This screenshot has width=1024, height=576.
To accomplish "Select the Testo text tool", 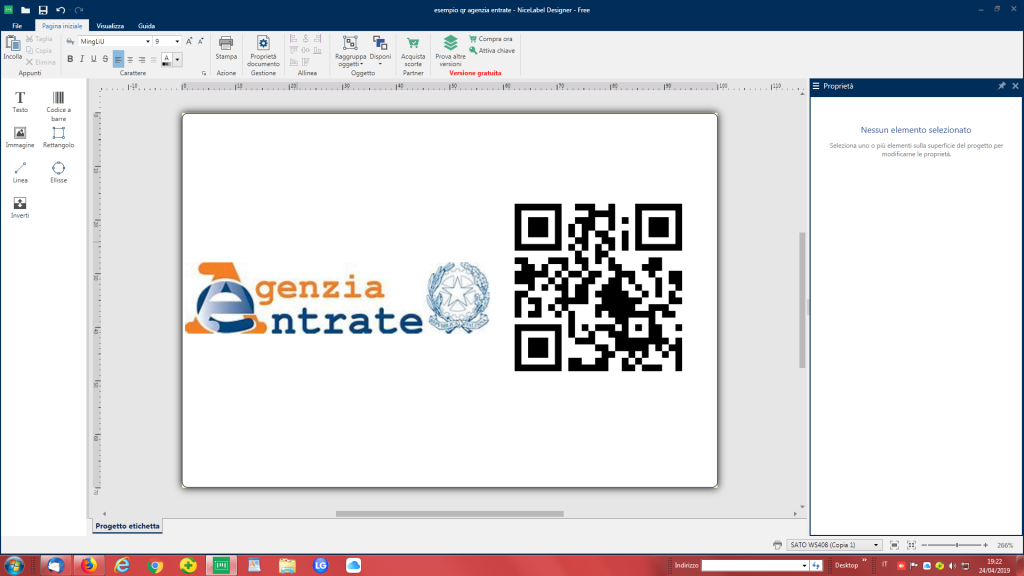I will tap(20, 102).
